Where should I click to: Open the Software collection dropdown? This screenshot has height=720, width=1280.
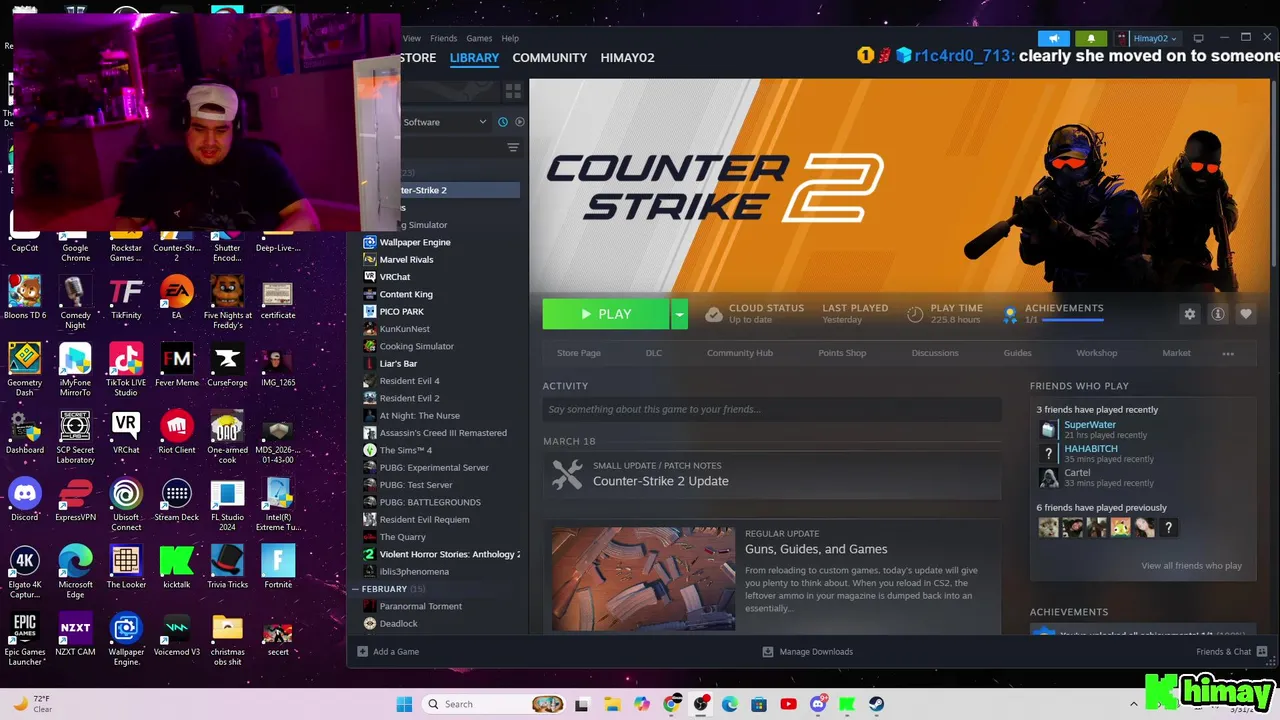tap(445, 122)
